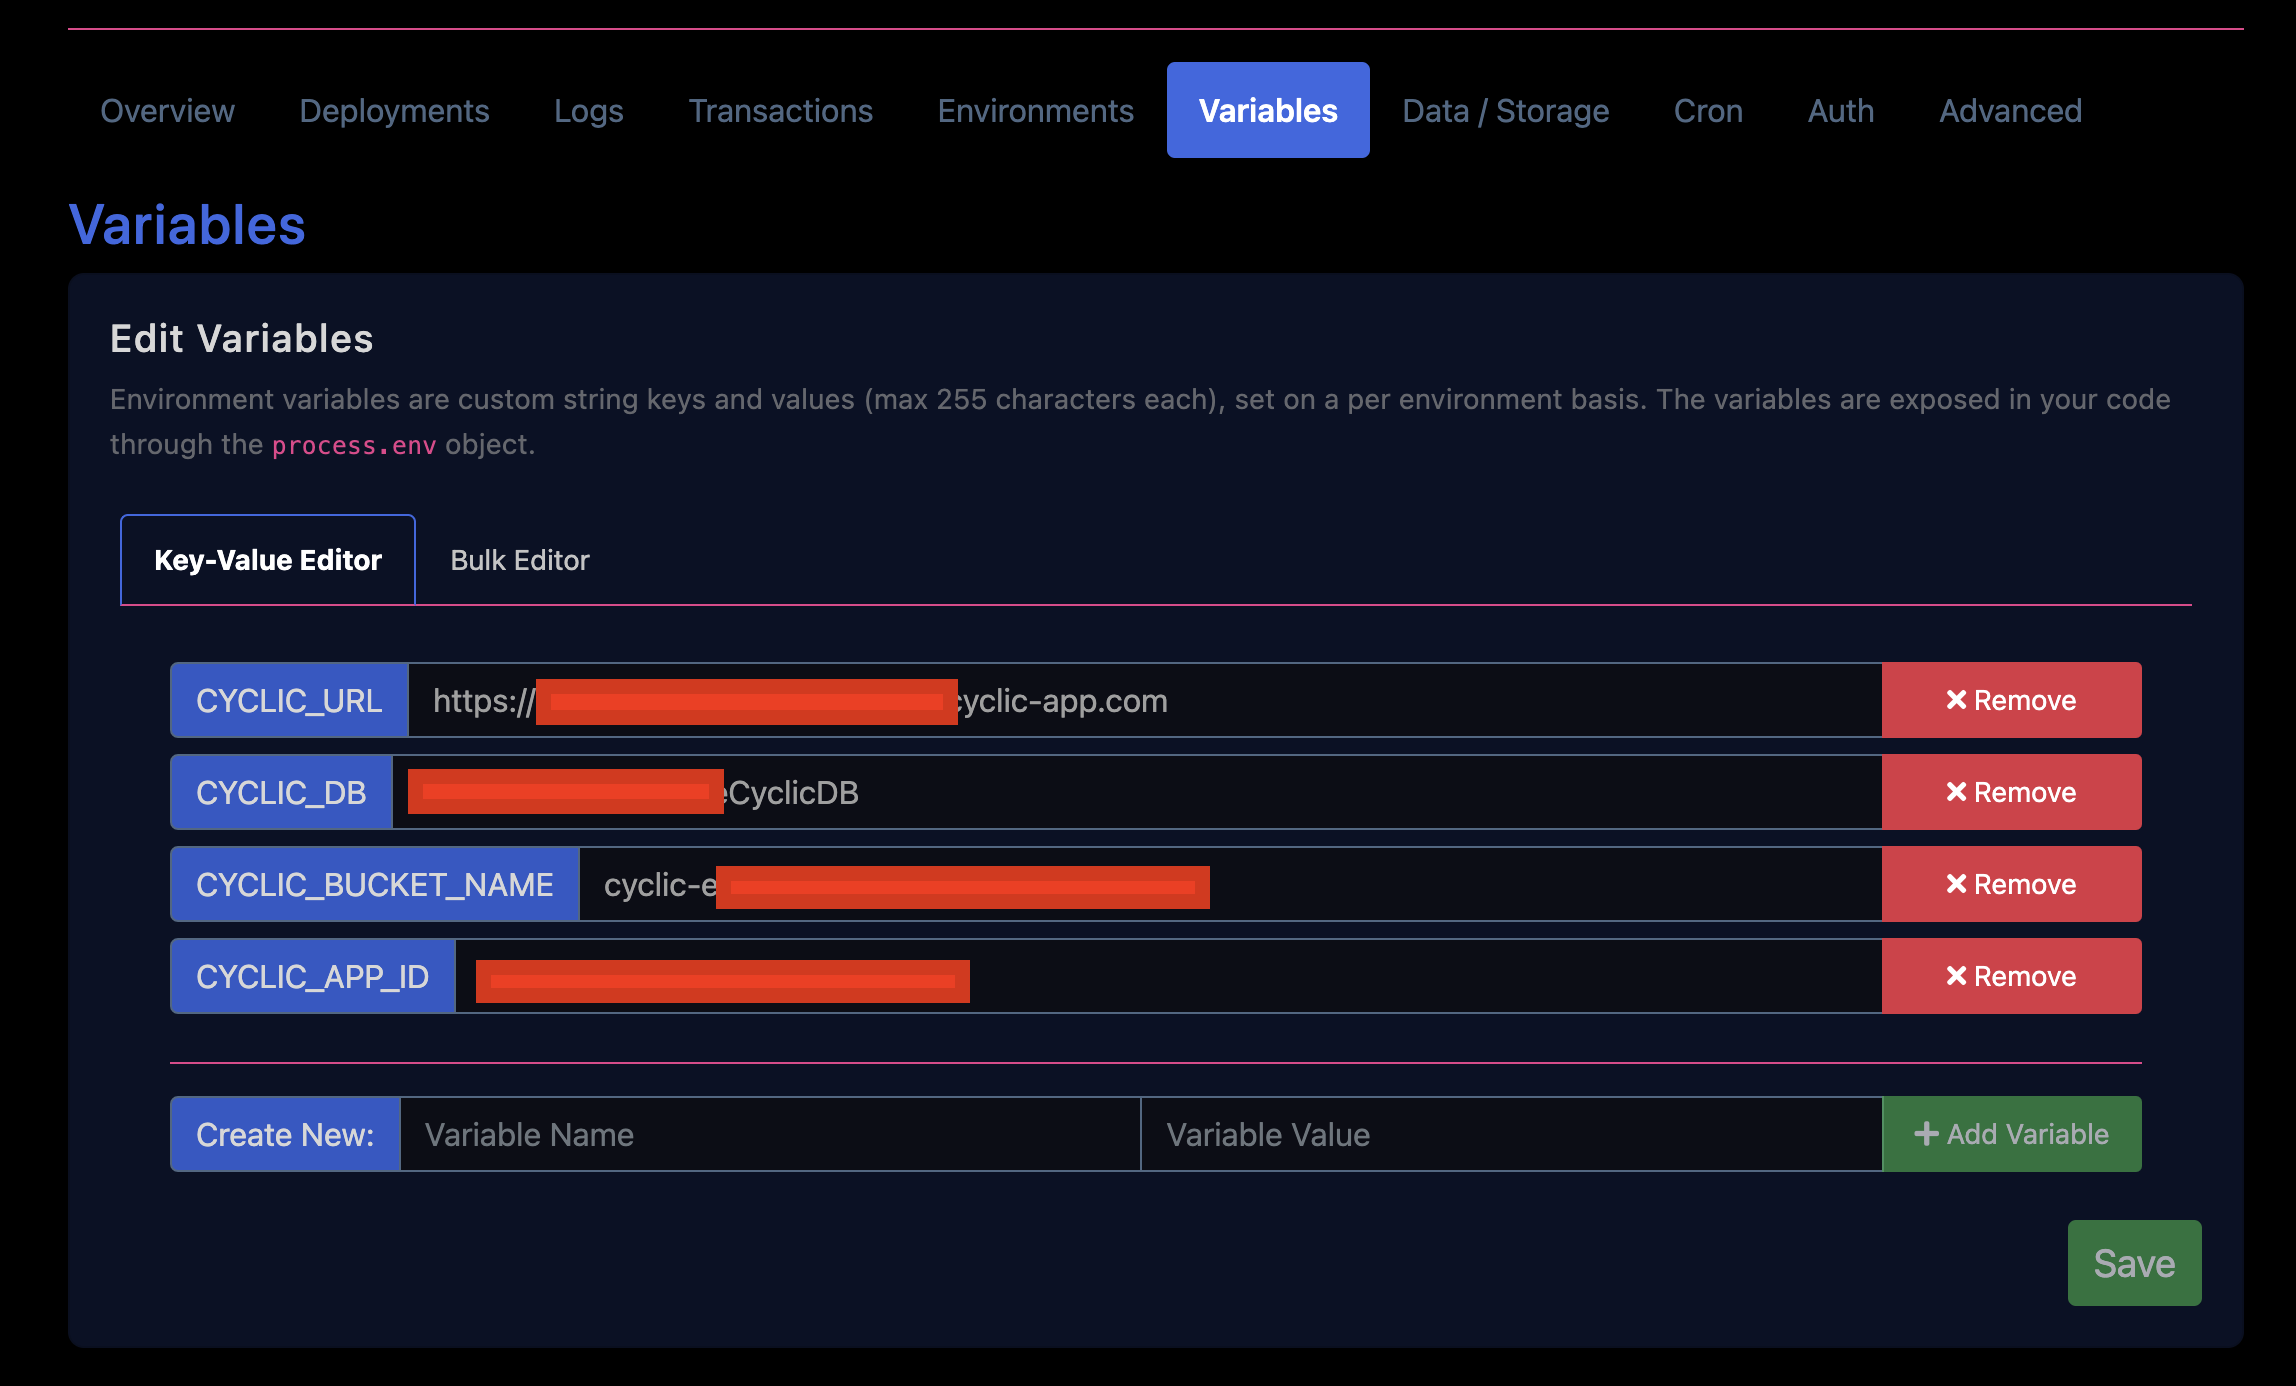The image size is (2296, 1386).
Task: Navigate to Data / Storage tab
Action: pyautogui.click(x=1505, y=110)
